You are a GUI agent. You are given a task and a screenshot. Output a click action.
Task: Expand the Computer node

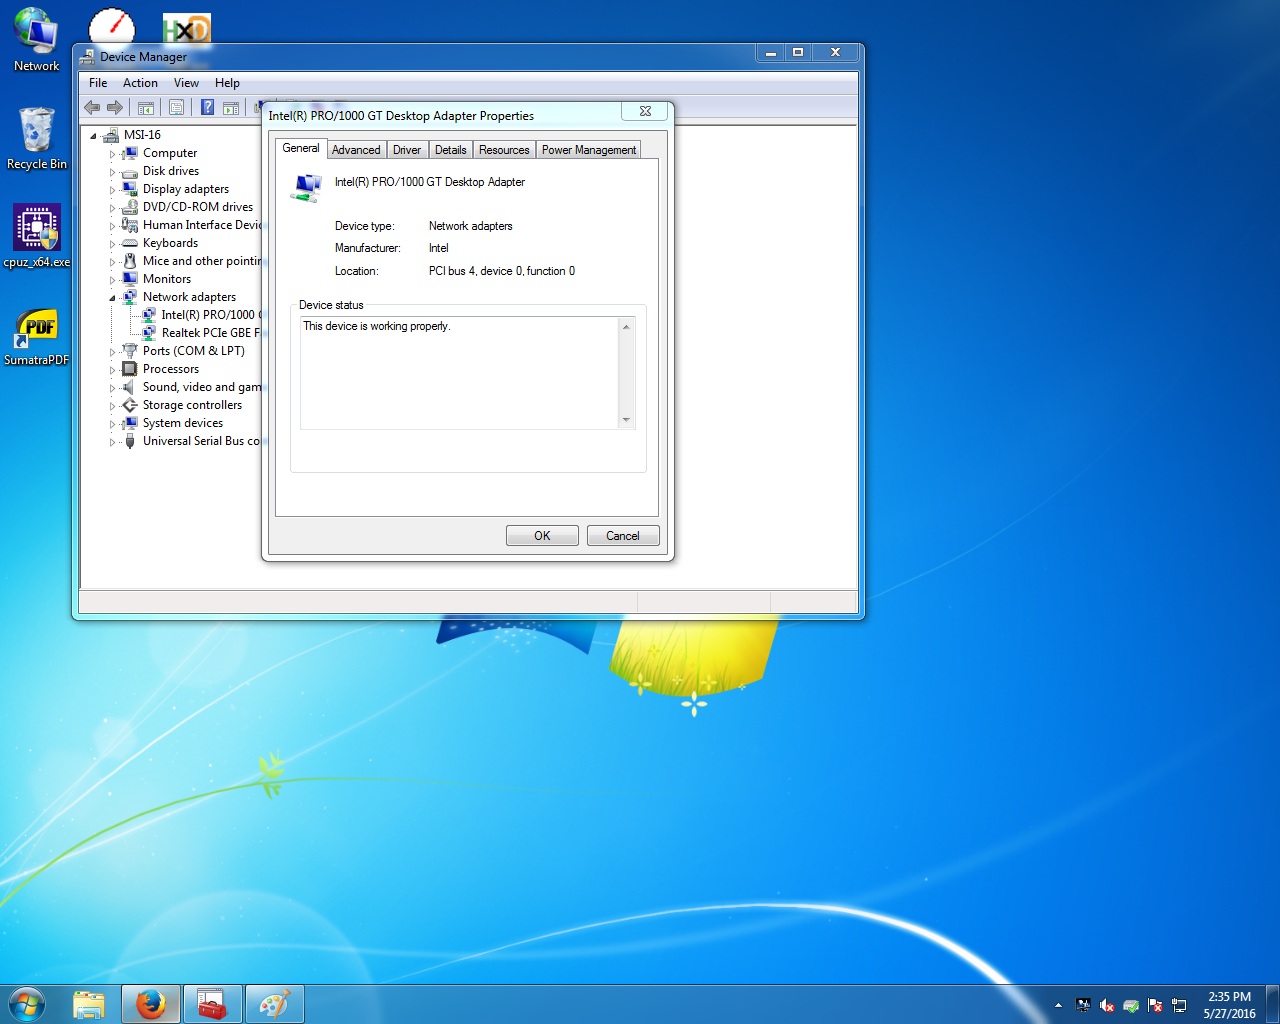[x=112, y=154]
